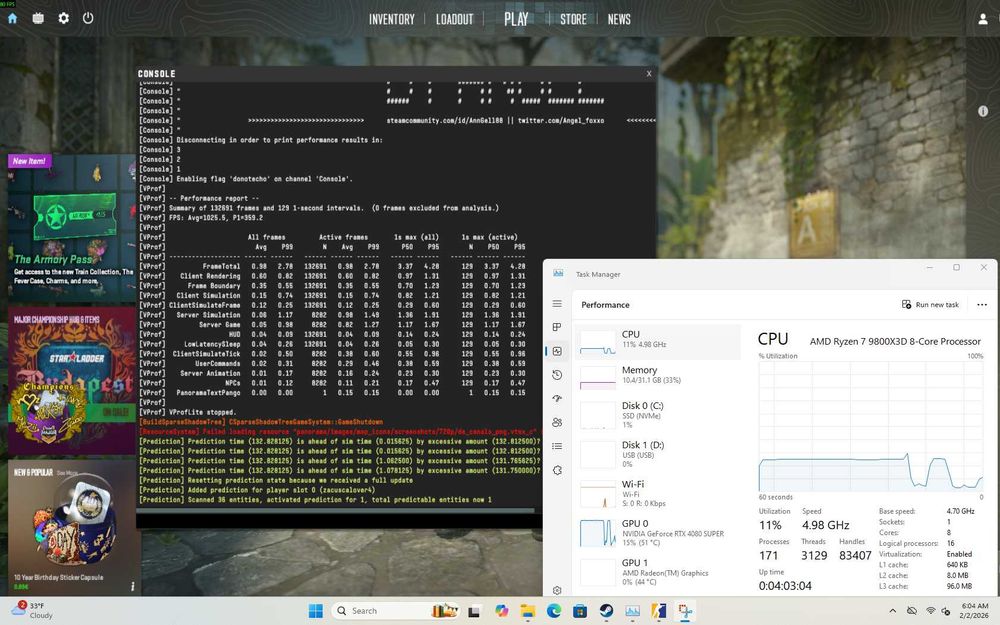Click the 'Client Rendering' row in VProf table
This screenshot has width=1000, height=625.
click(x=332, y=276)
